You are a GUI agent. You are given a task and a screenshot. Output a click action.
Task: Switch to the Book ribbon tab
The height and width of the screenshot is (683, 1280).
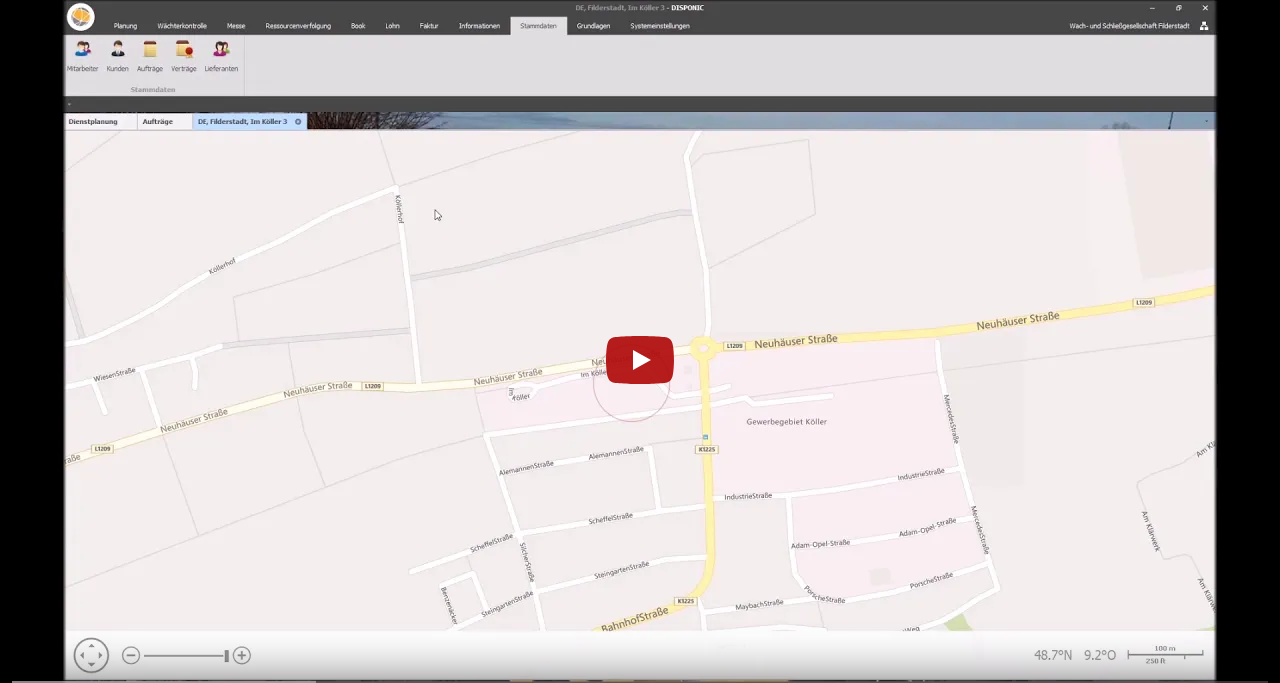[358, 26]
